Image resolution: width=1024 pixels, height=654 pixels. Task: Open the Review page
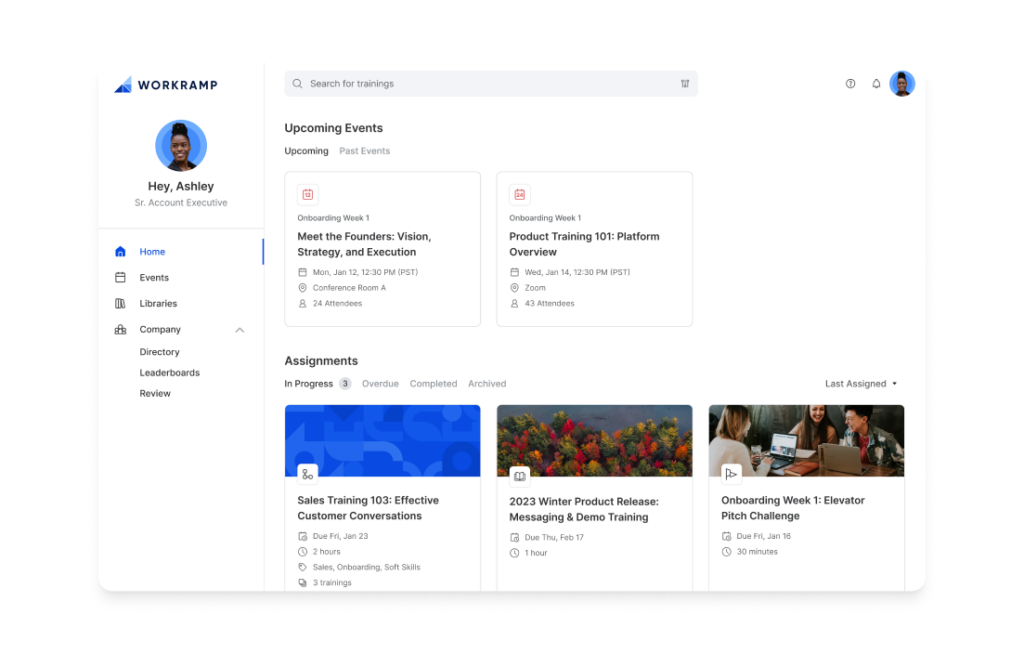coord(155,393)
